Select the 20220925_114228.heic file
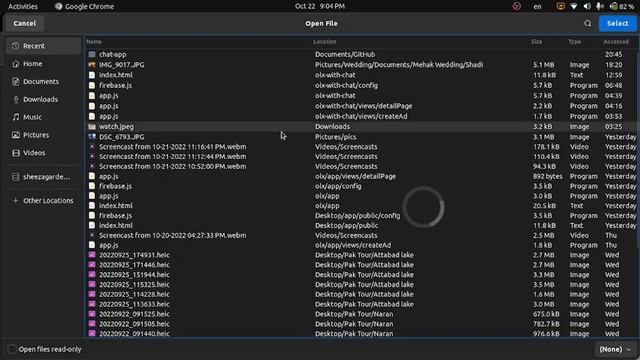The height and width of the screenshot is (360, 640). 361,294
